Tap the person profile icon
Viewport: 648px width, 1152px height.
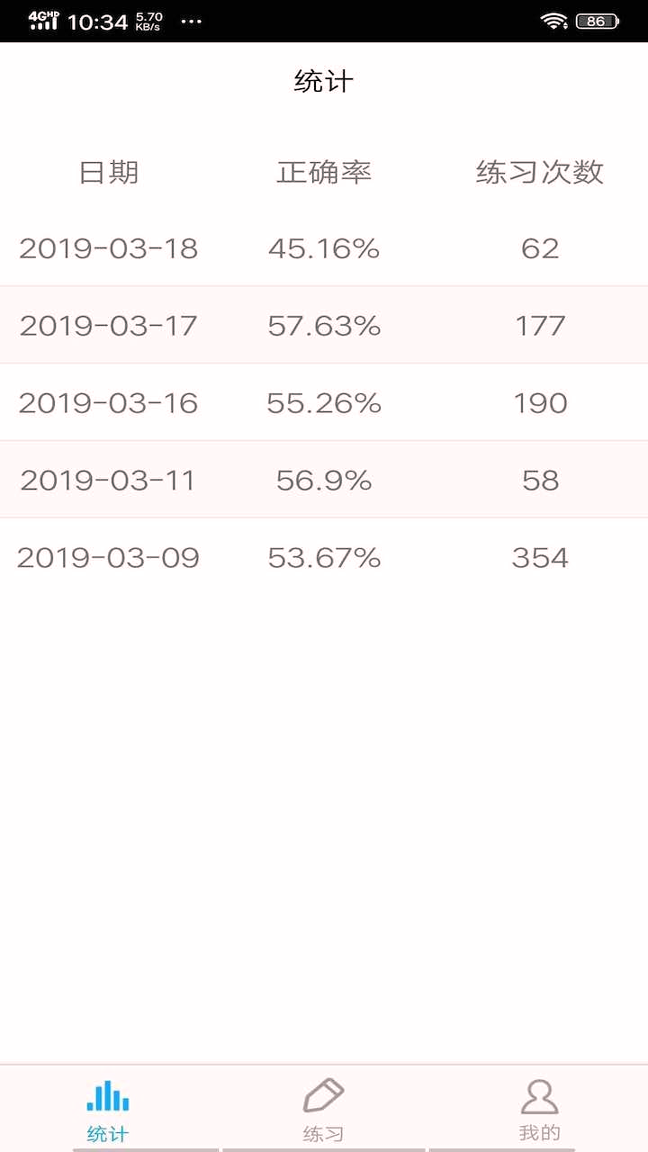coord(539,1096)
